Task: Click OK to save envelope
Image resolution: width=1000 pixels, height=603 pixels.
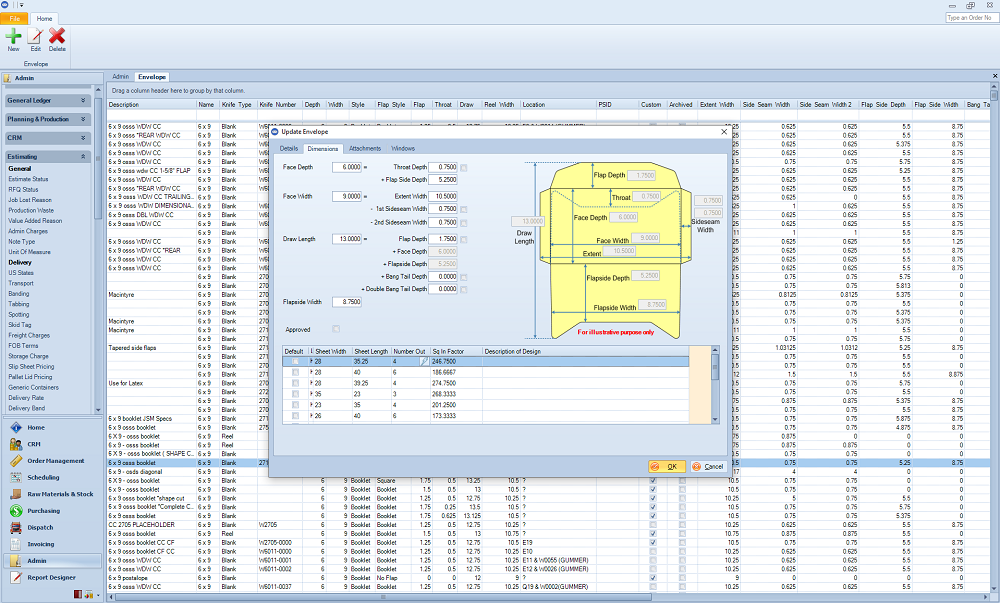Action: pyautogui.click(x=667, y=467)
